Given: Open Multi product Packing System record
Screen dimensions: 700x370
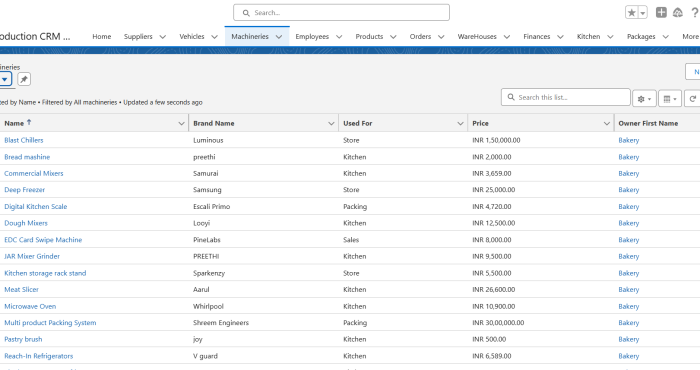Looking at the screenshot, I should 50,323.
